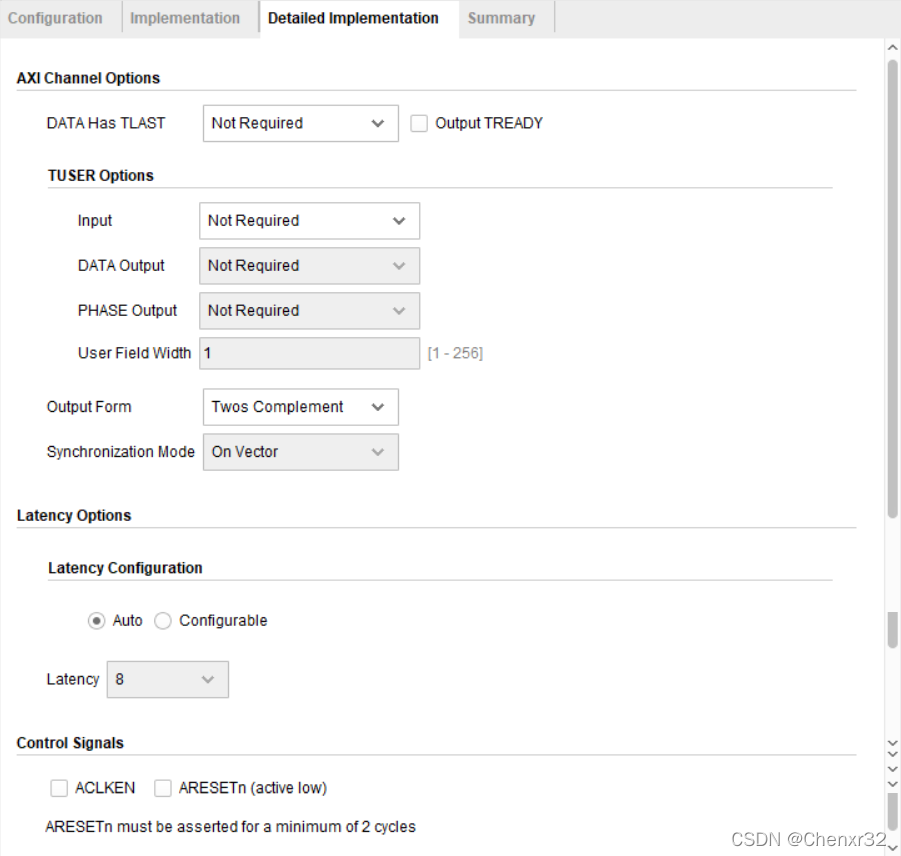The height and width of the screenshot is (856, 901).
Task: Click the AXI Channel Options heading
Action: (88, 78)
